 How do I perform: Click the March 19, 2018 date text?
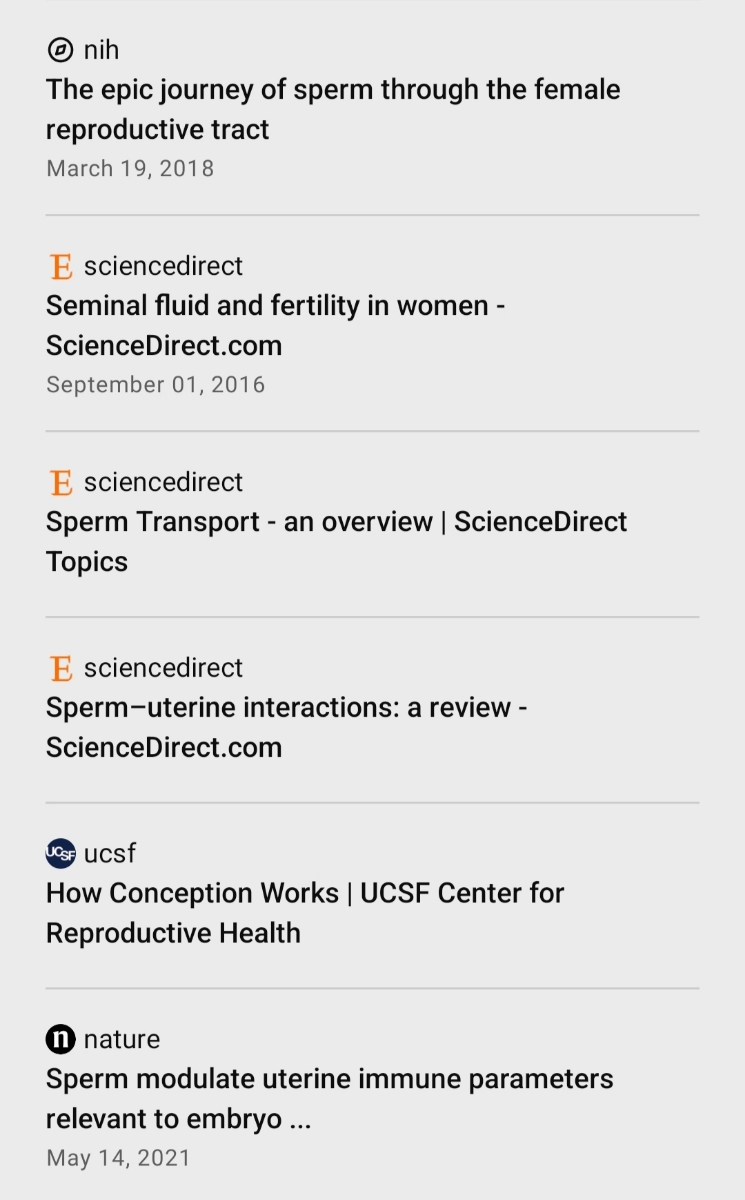[130, 168]
